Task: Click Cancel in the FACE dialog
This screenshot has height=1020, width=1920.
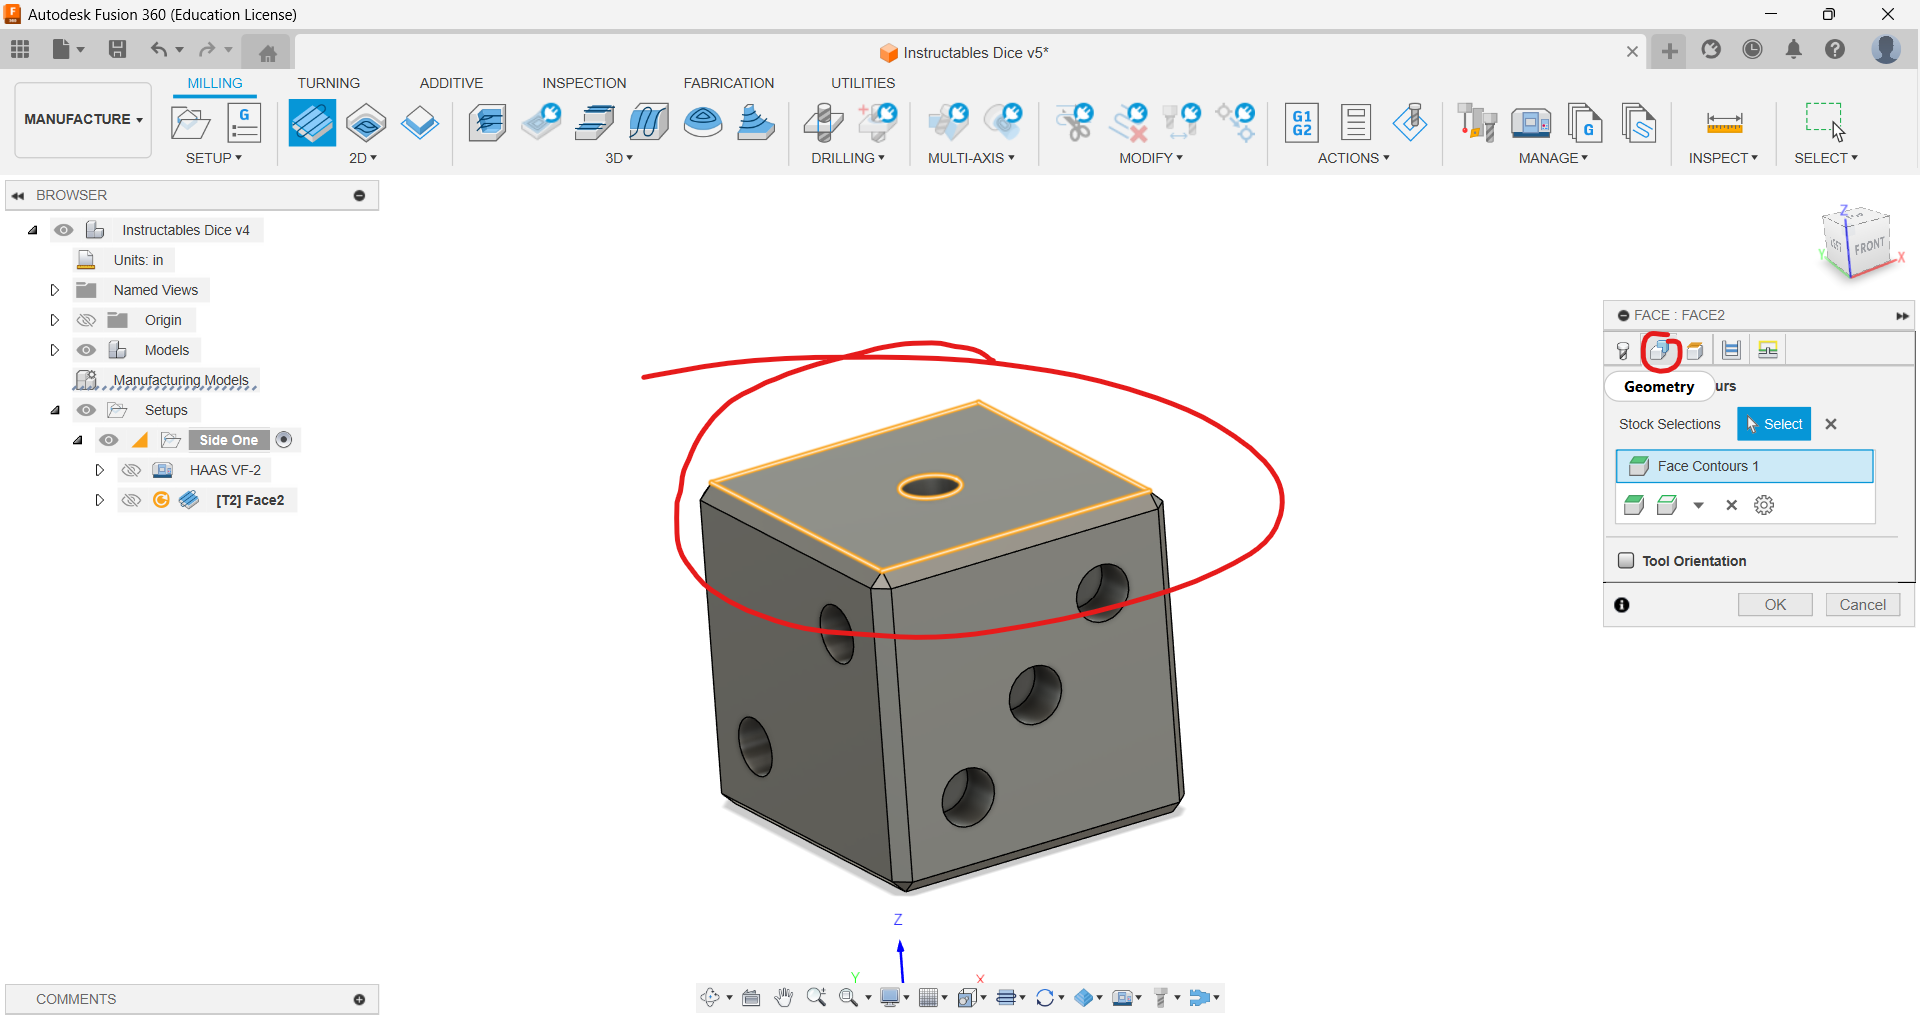Action: pyautogui.click(x=1862, y=604)
